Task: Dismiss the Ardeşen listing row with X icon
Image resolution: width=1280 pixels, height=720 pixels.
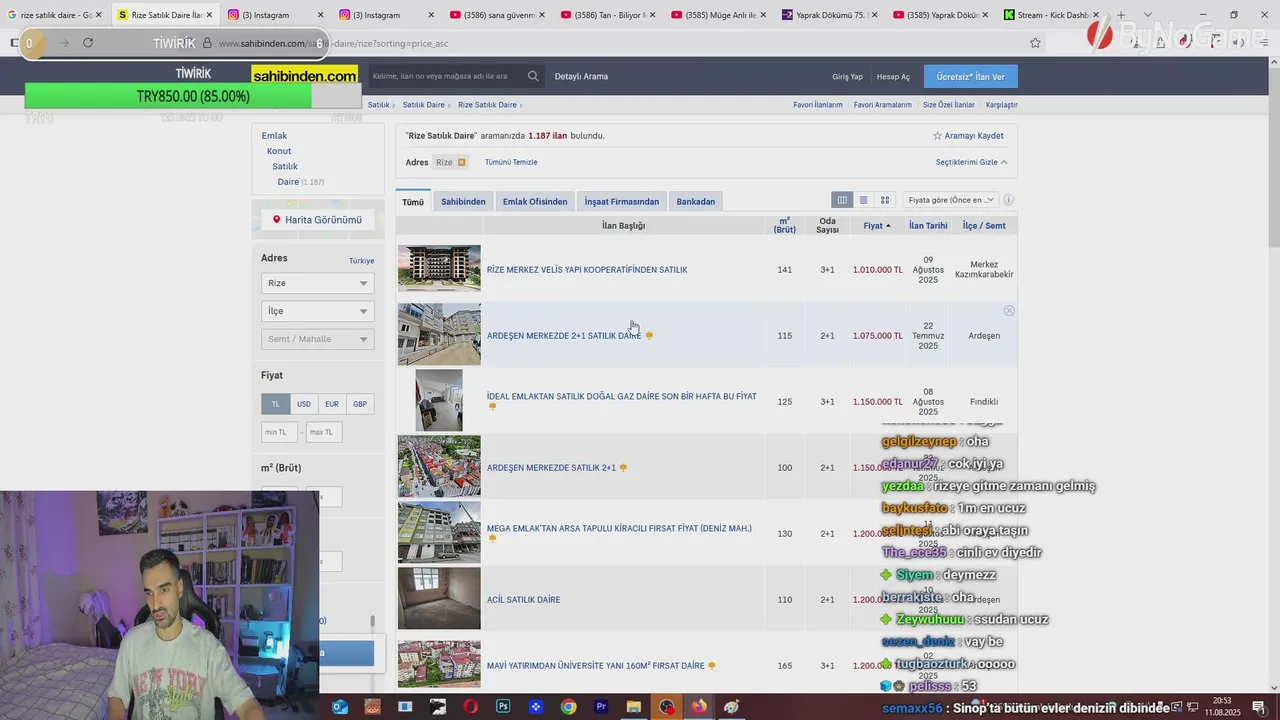Action: click(1009, 311)
